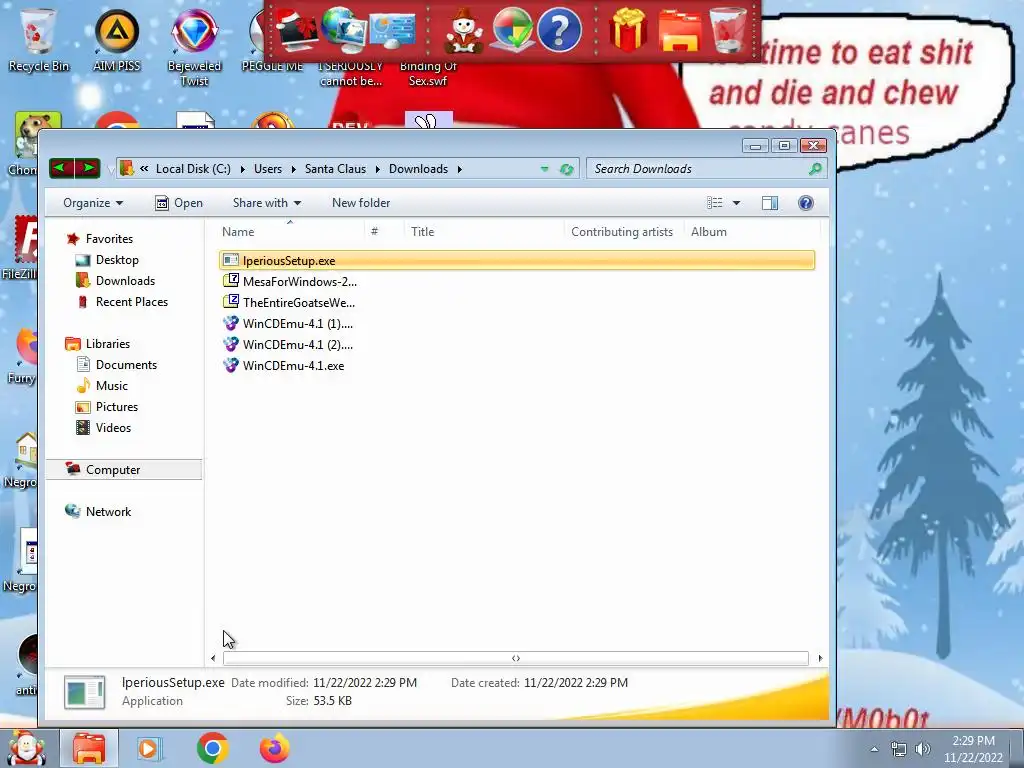Select Computer in navigation pane
The height and width of the screenshot is (768, 1024).
coord(124,470)
